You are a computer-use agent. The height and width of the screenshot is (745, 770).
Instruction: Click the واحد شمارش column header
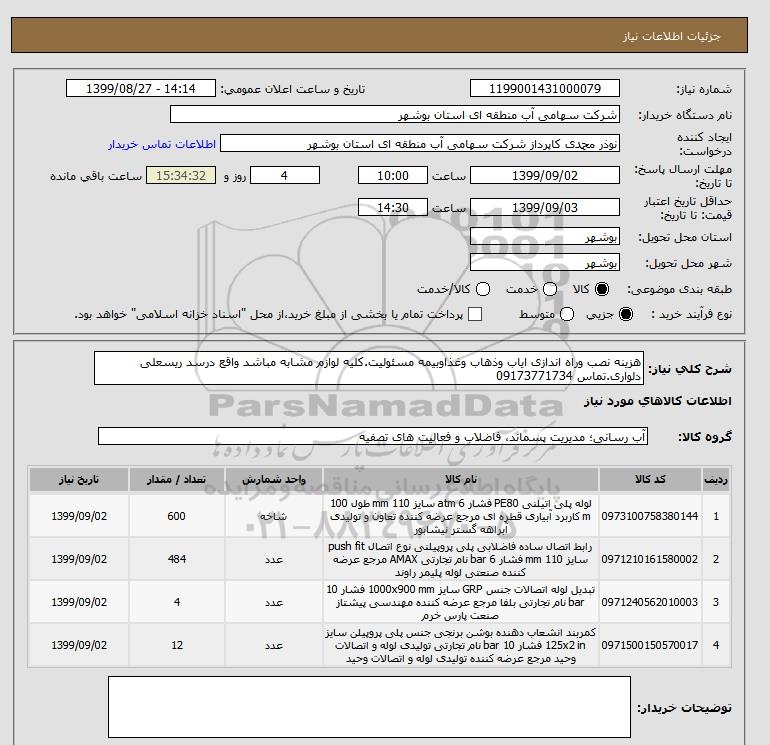tap(274, 479)
